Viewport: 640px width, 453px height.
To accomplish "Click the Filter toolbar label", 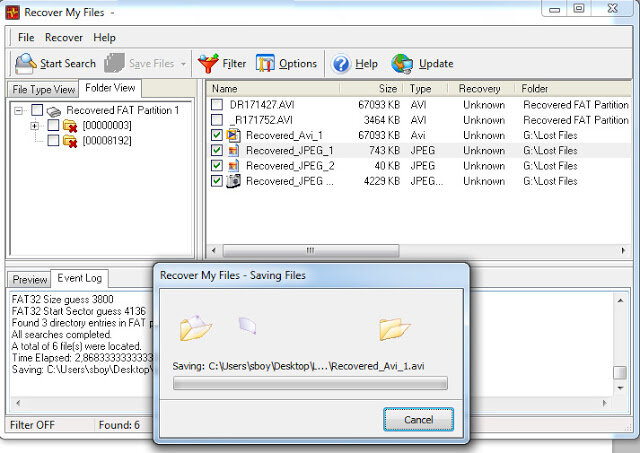I will point(234,64).
